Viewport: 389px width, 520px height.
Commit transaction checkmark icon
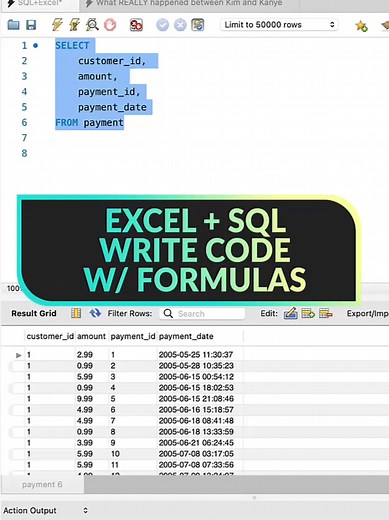click(x=162, y=25)
